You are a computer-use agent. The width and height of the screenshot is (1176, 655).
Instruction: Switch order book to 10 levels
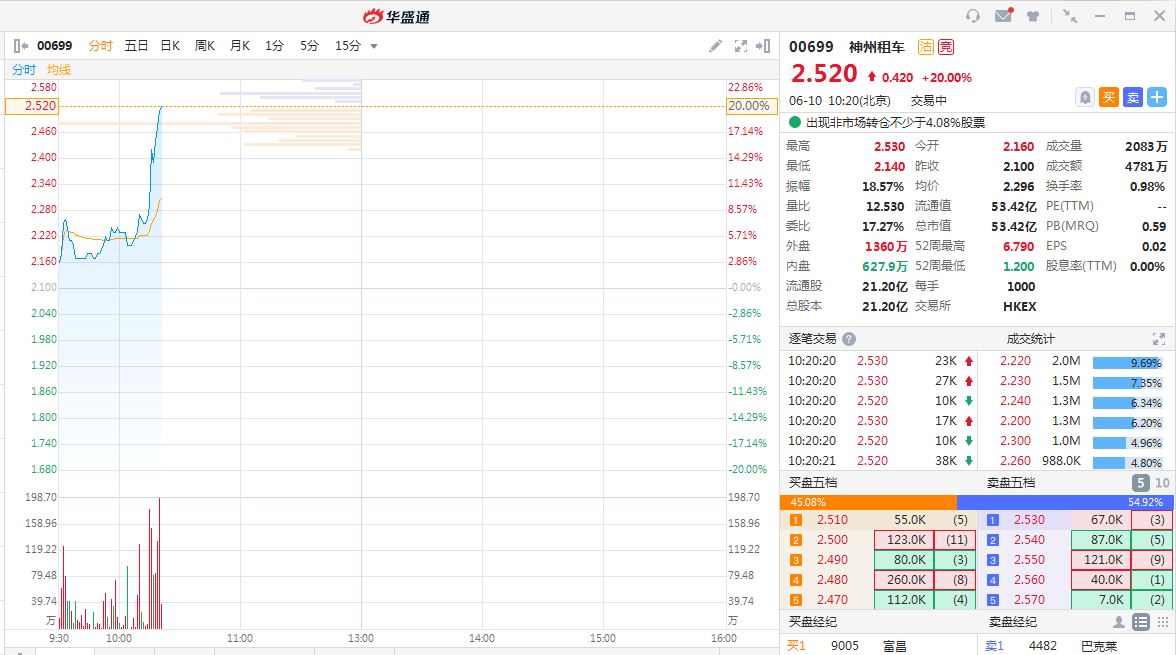pos(1162,483)
